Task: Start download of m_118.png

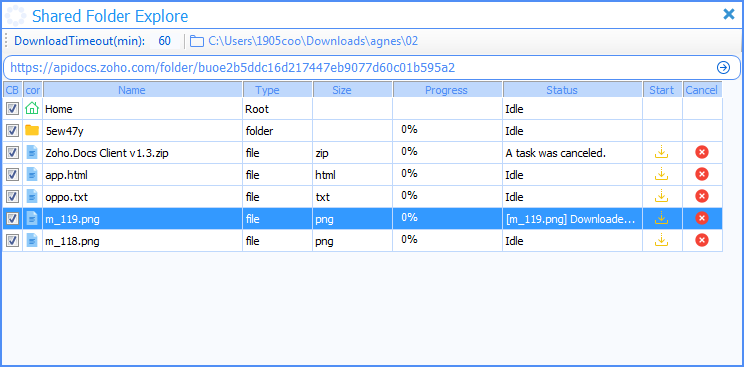Action: 661,240
